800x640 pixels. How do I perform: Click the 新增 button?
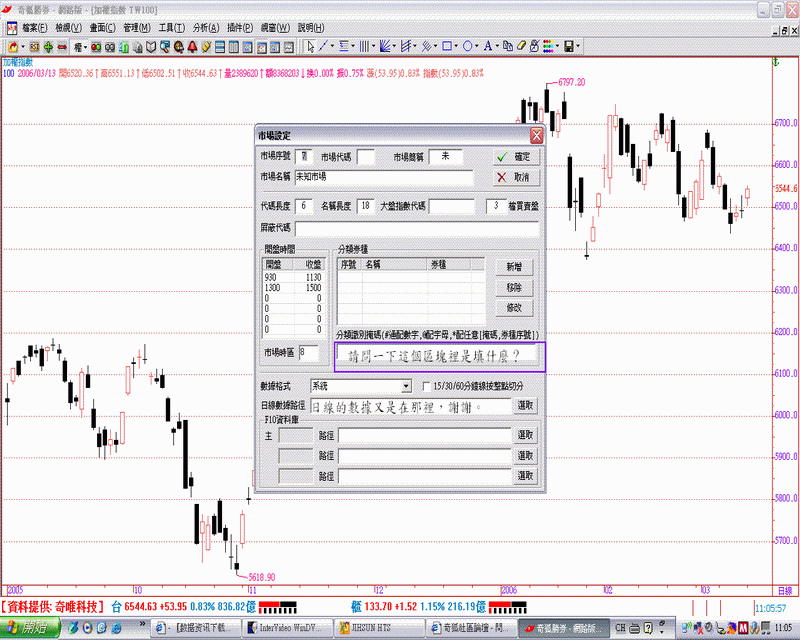tap(514, 267)
